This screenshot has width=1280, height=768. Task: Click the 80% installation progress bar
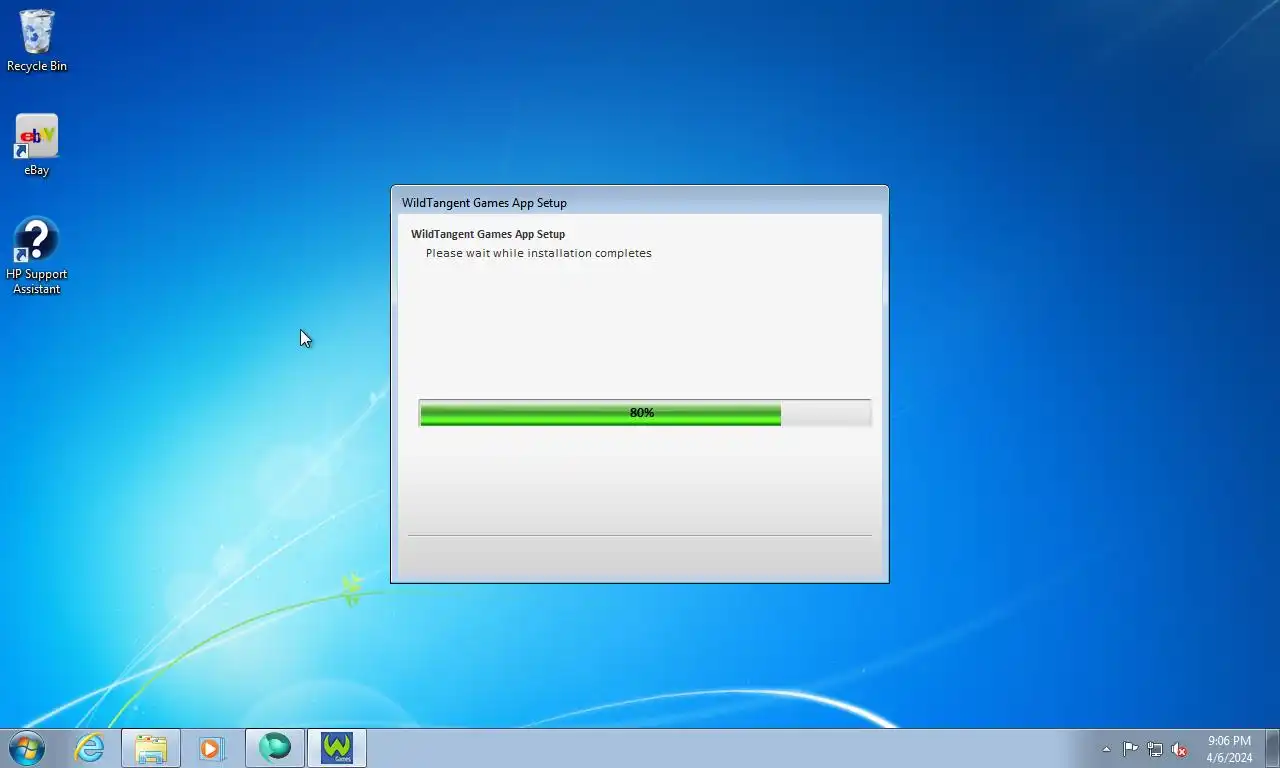coord(645,413)
